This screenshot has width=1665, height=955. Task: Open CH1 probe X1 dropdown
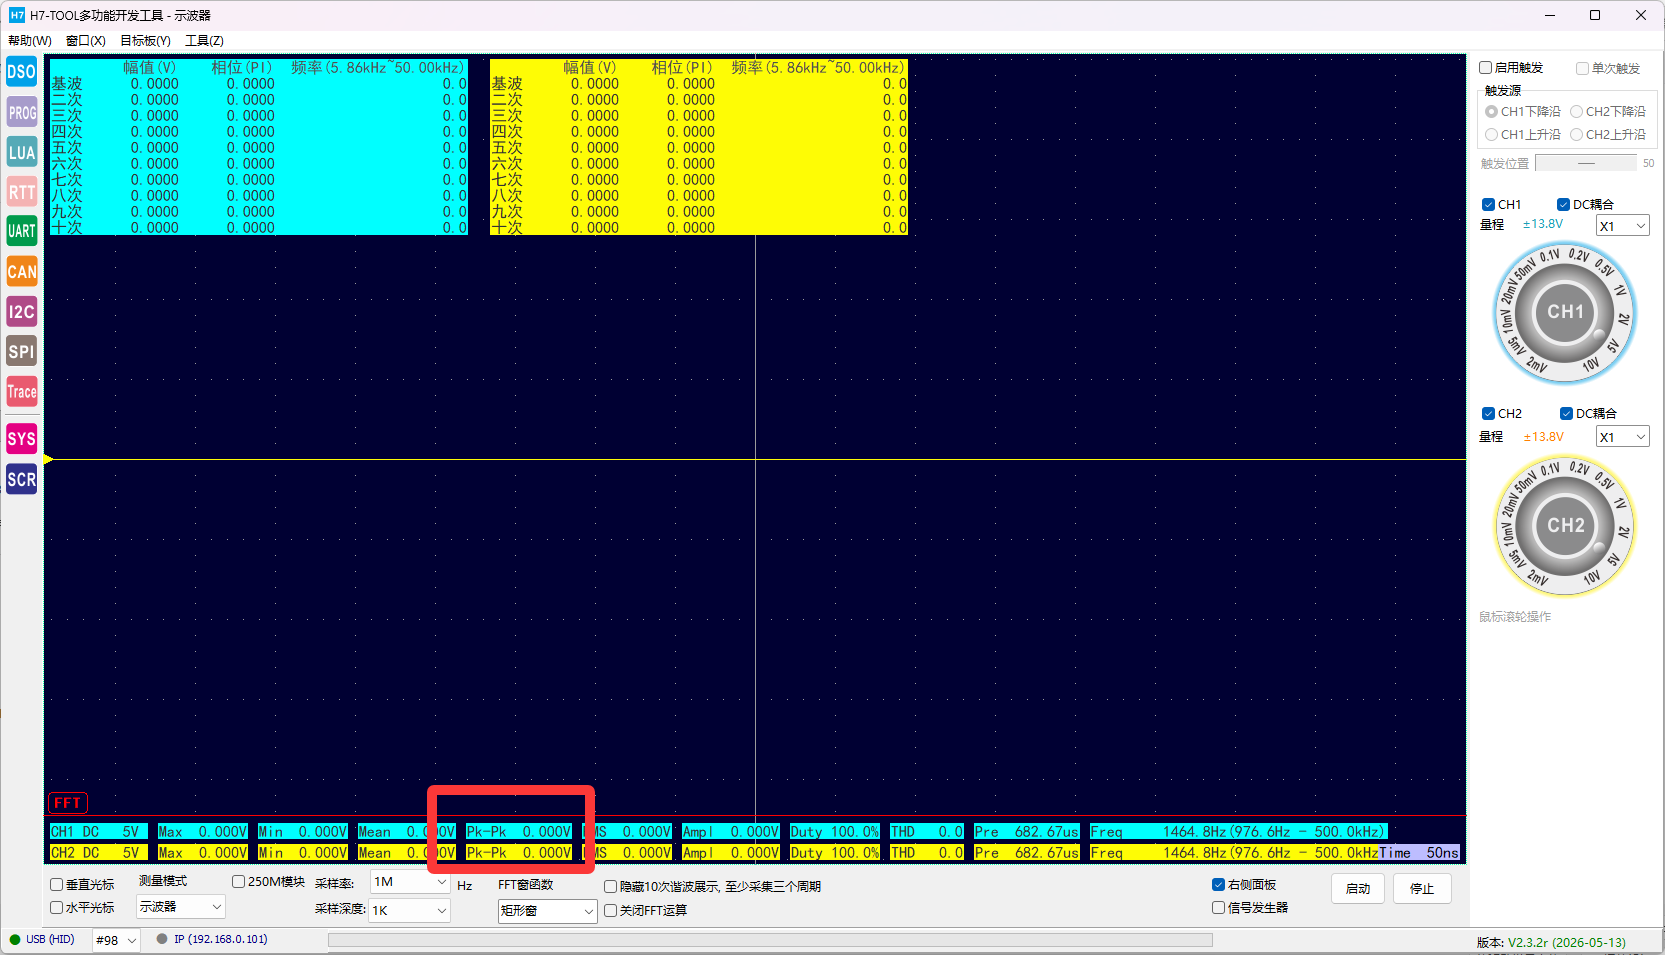pyautogui.click(x=1622, y=226)
